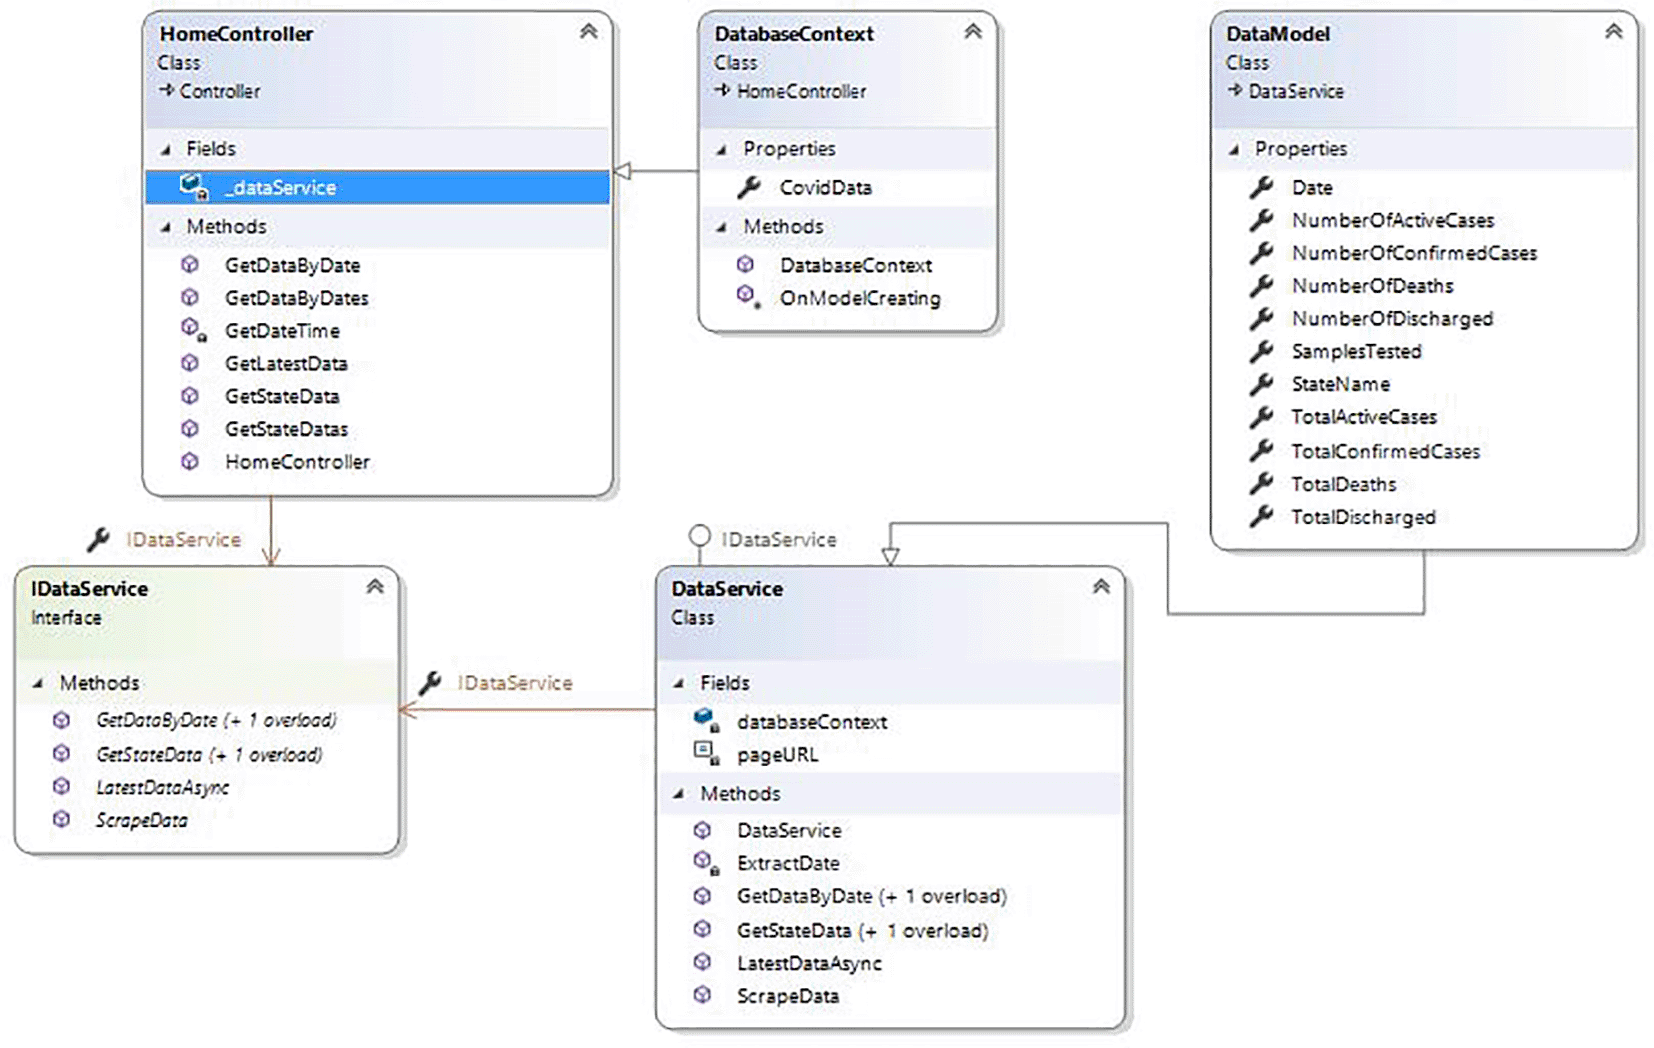Click the NumberOfDeaths property wrench icon
Screen dimensions: 1654x1048
[x=1262, y=285]
